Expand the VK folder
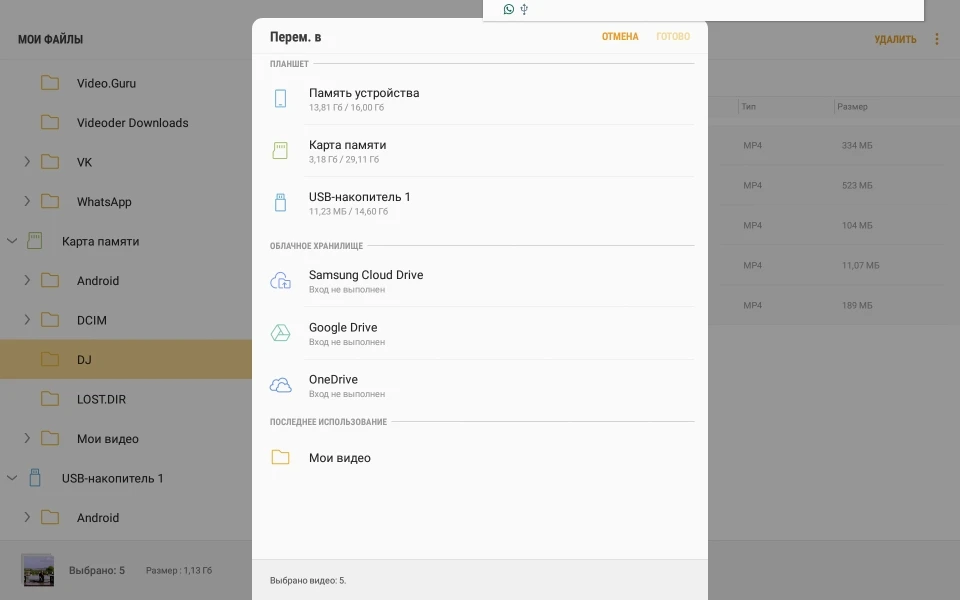The height and width of the screenshot is (600, 960). coord(27,162)
